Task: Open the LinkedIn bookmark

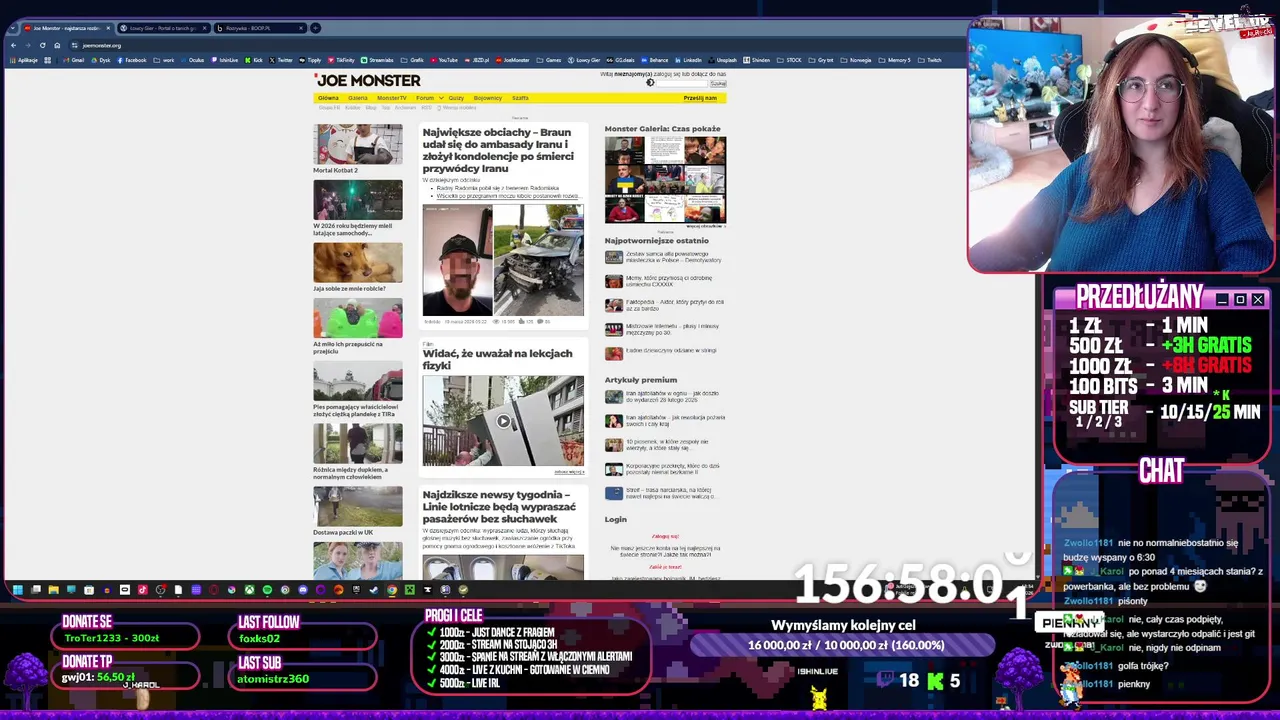Action: pos(688,60)
